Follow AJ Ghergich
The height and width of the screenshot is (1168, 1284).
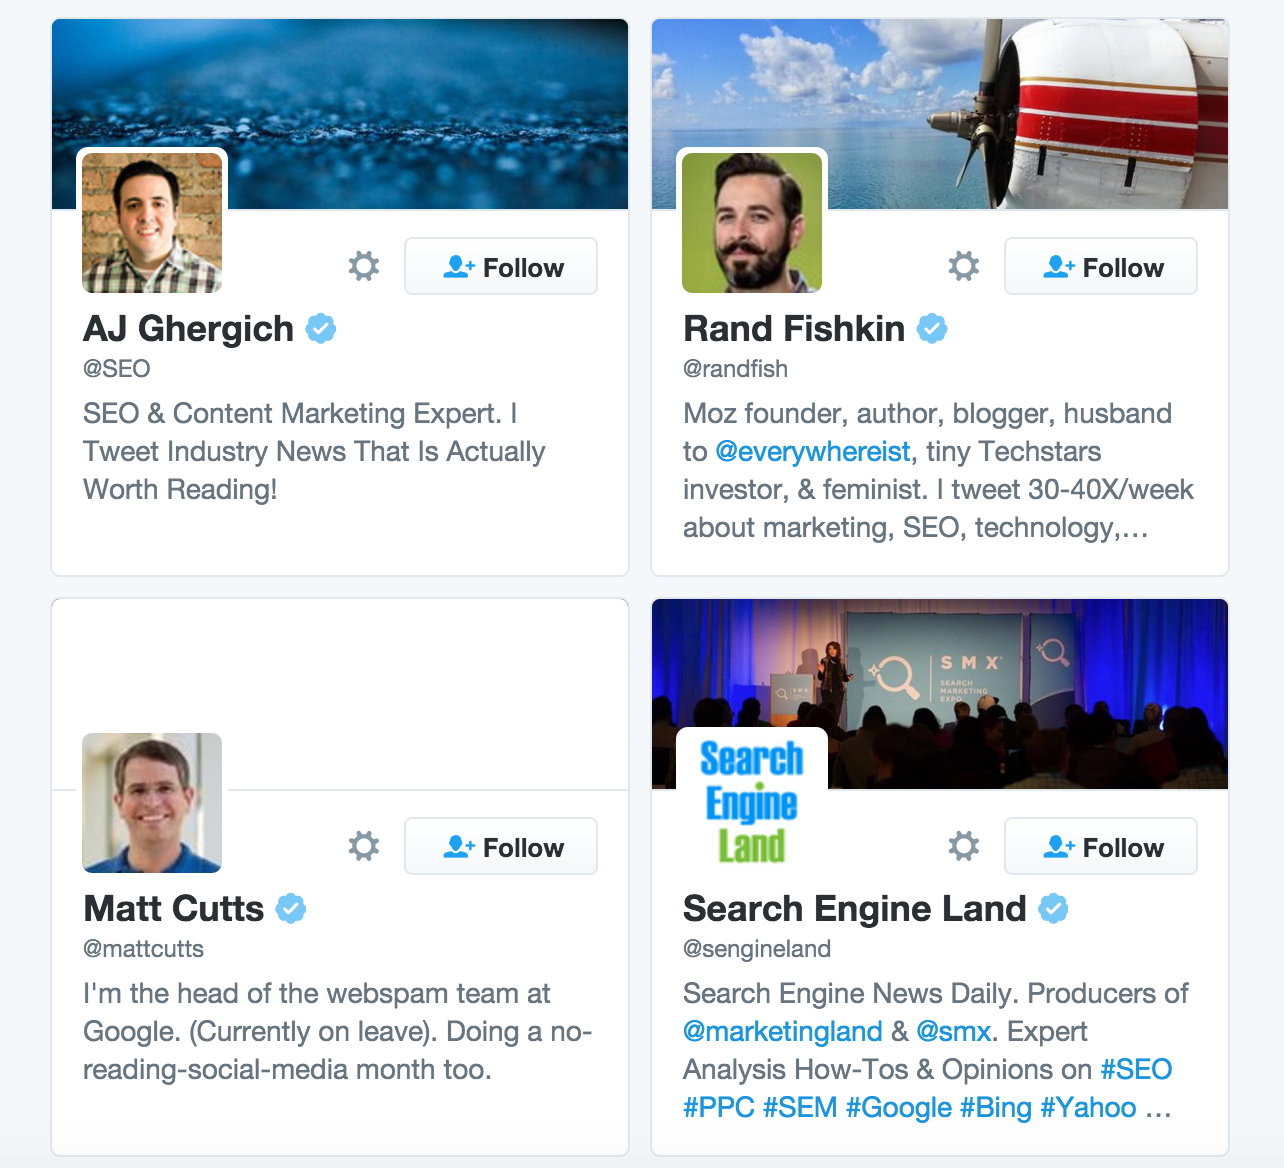click(x=500, y=266)
